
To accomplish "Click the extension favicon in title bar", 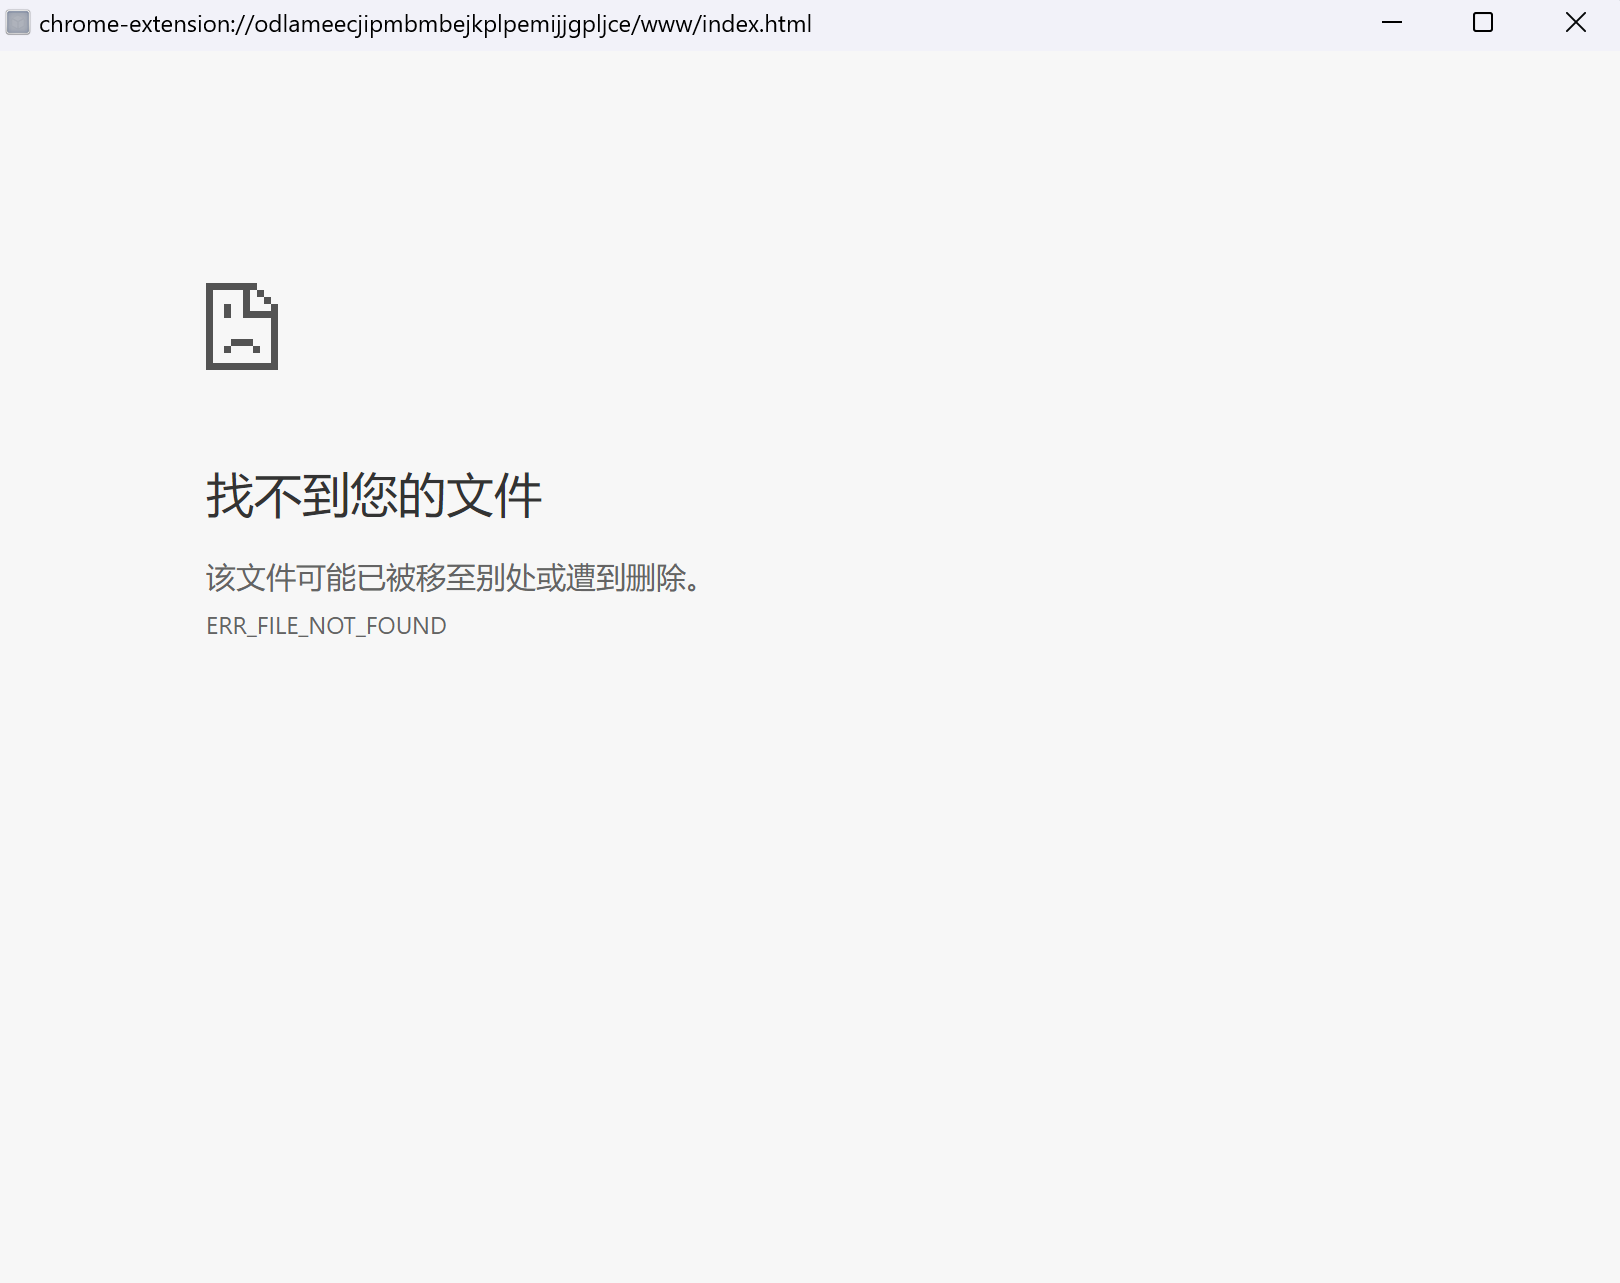I will tap(18, 23).
